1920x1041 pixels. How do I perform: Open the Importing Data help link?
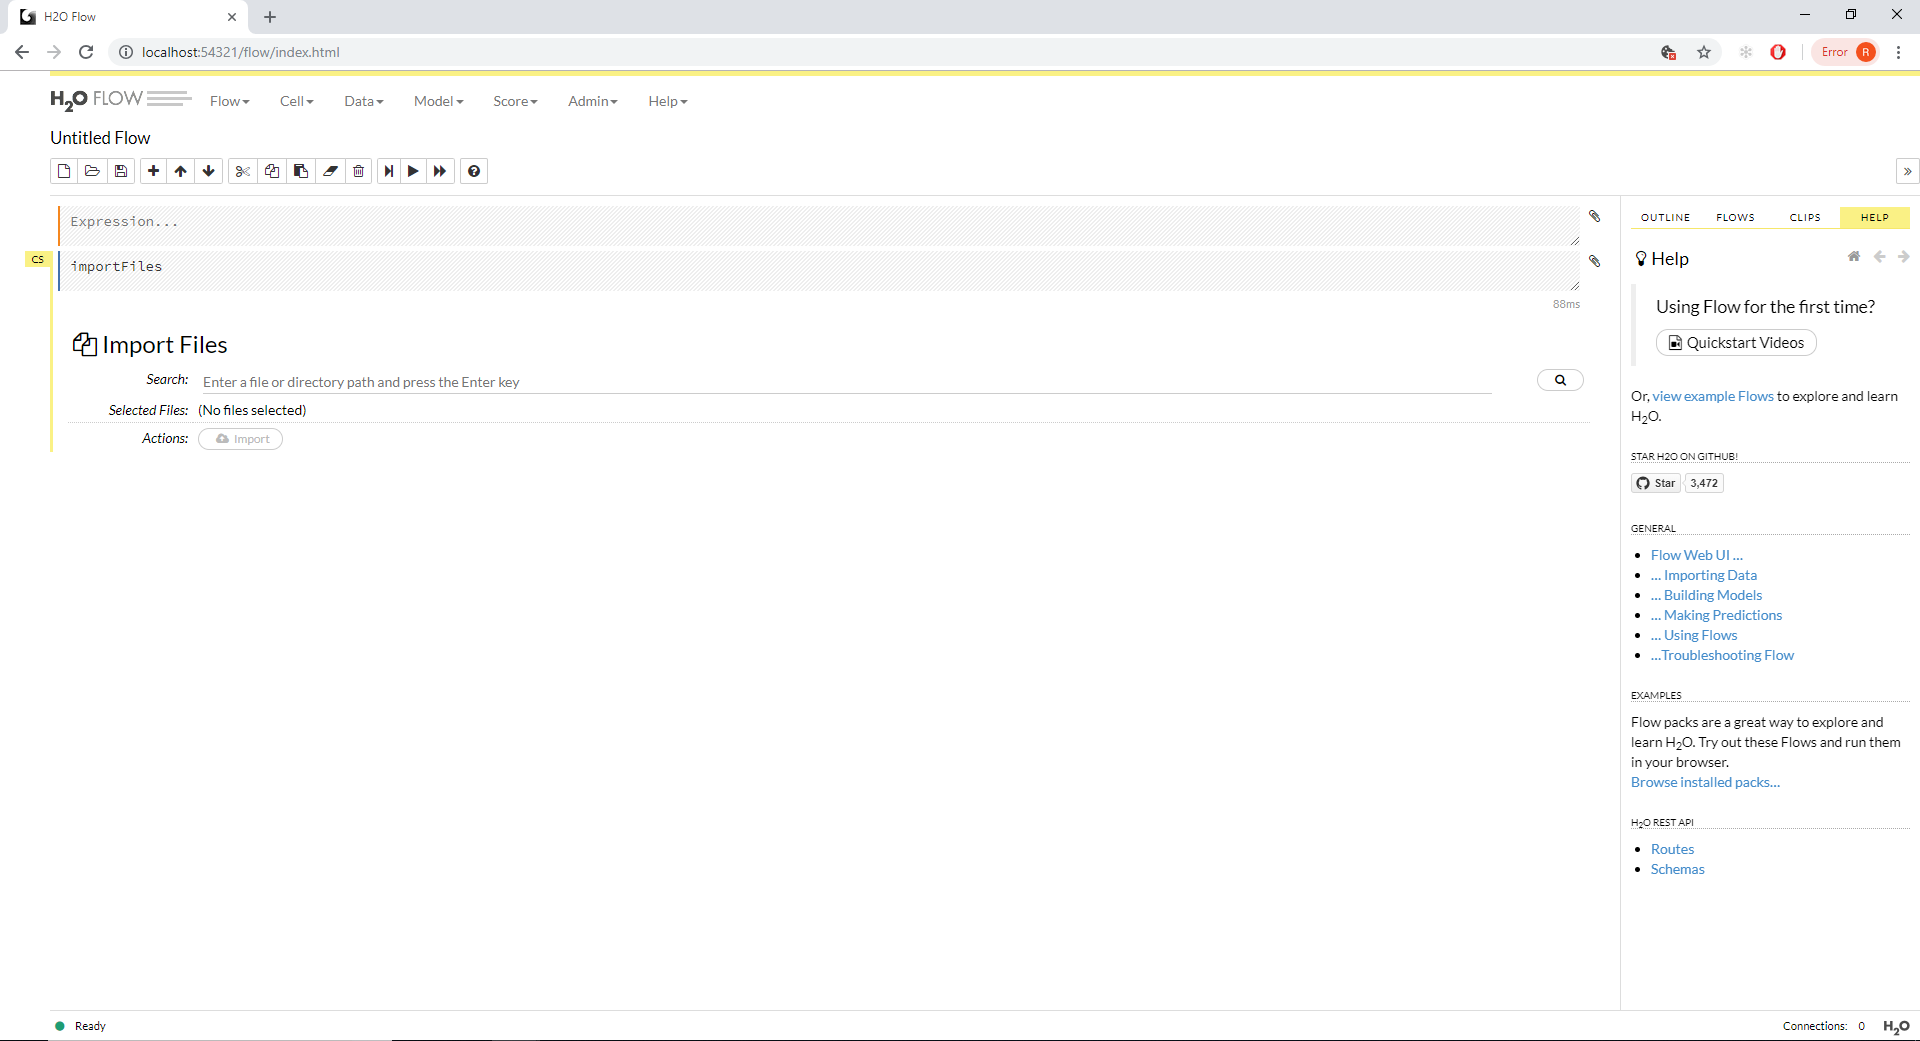click(1704, 575)
